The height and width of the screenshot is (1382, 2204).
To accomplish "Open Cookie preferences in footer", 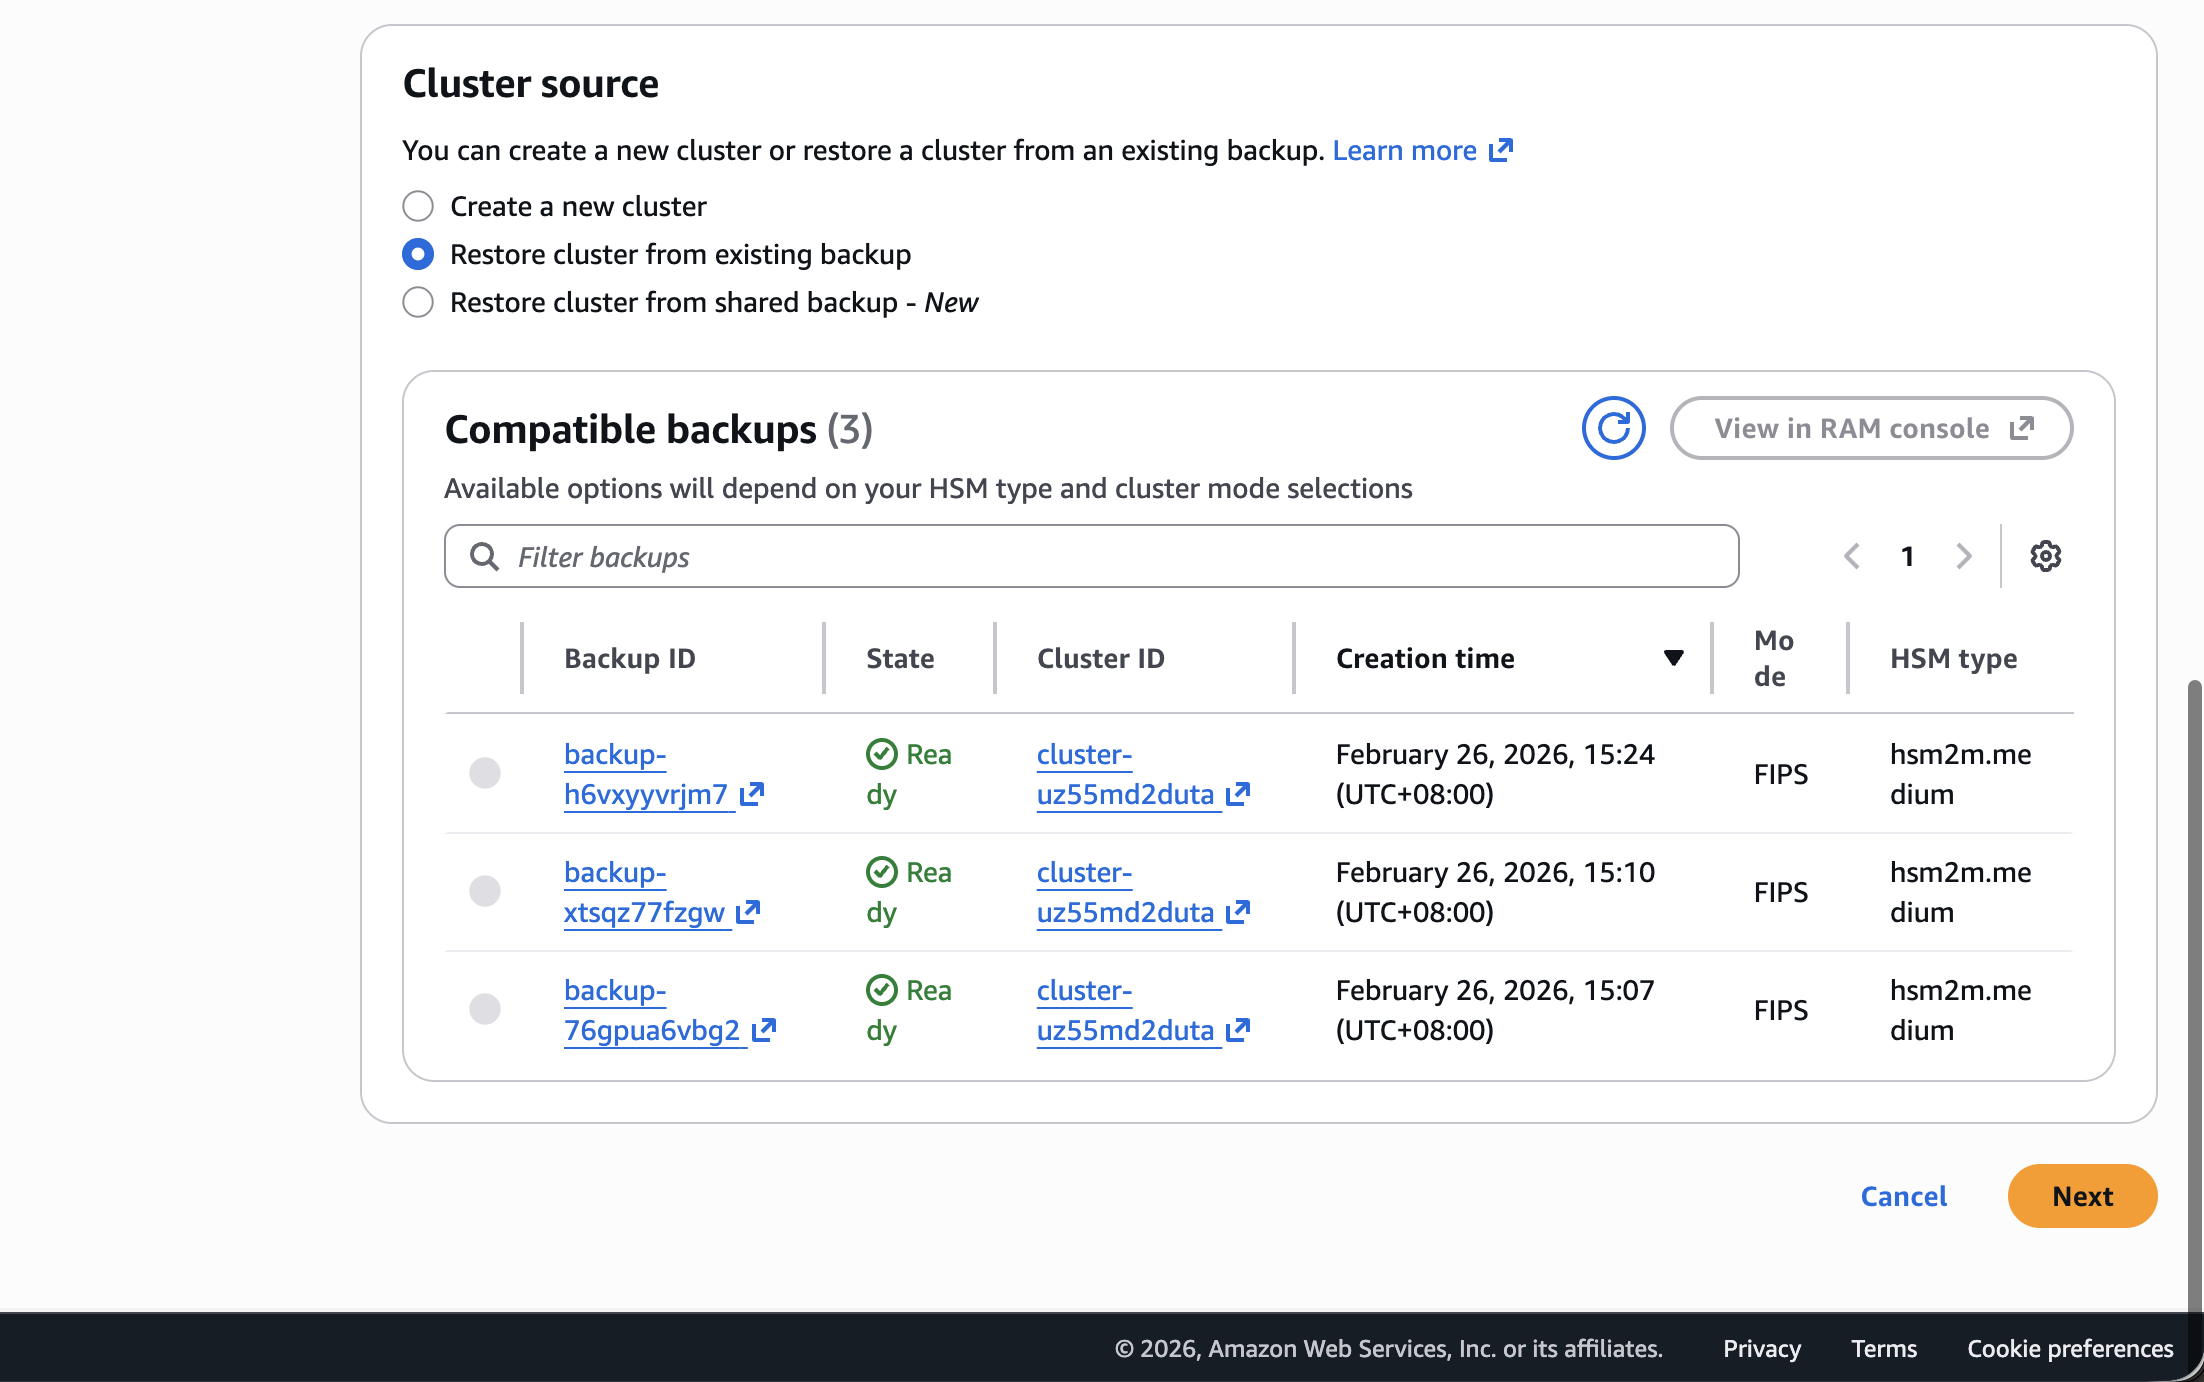I will 2069,1348.
